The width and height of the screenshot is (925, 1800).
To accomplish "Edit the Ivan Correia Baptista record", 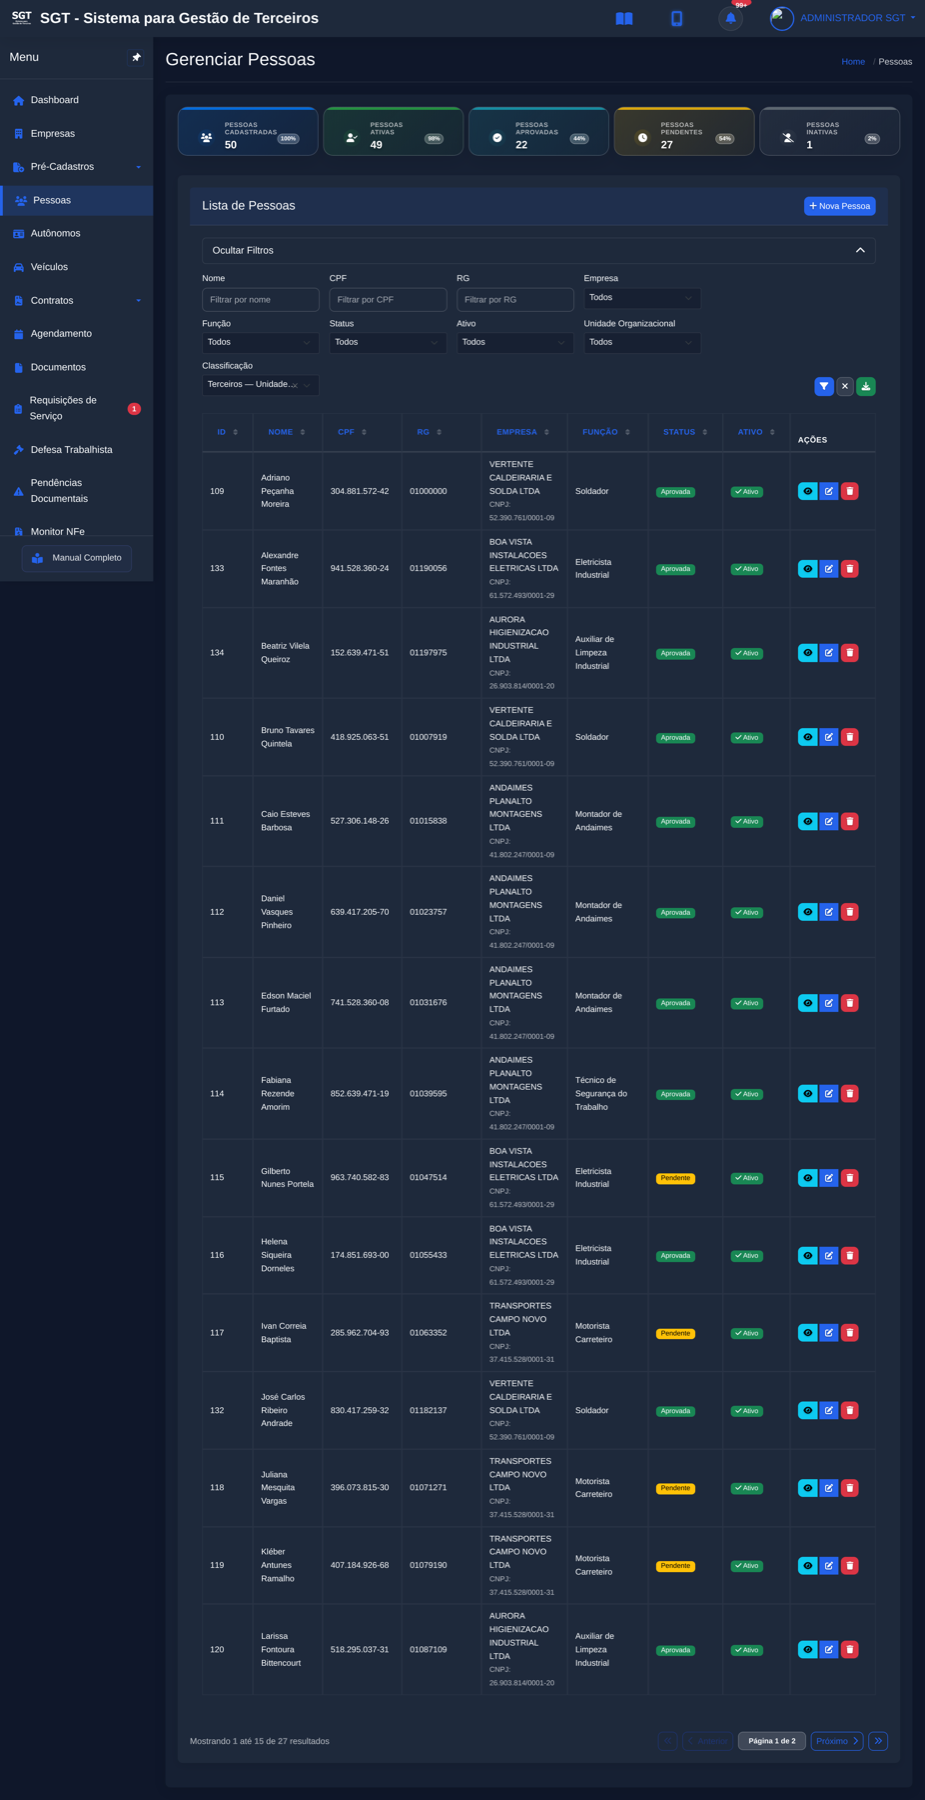I will [829, 1333].
